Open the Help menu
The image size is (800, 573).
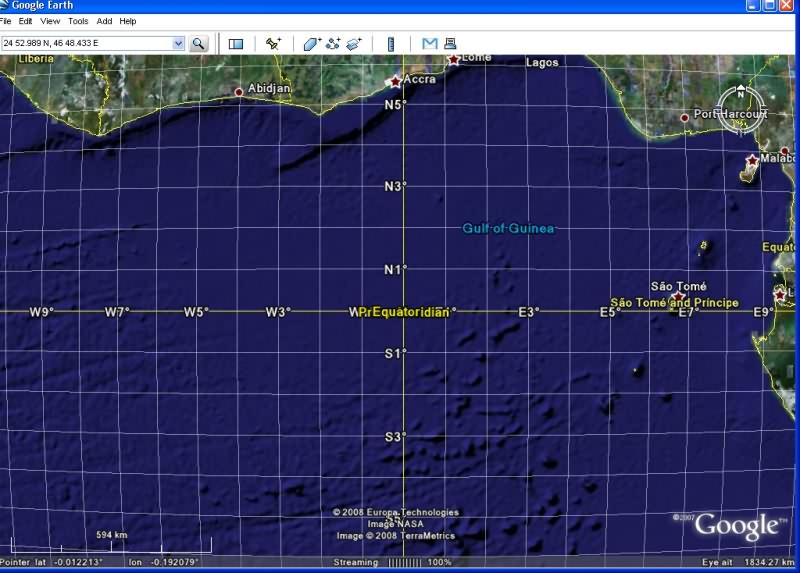(x=128, y=21)
